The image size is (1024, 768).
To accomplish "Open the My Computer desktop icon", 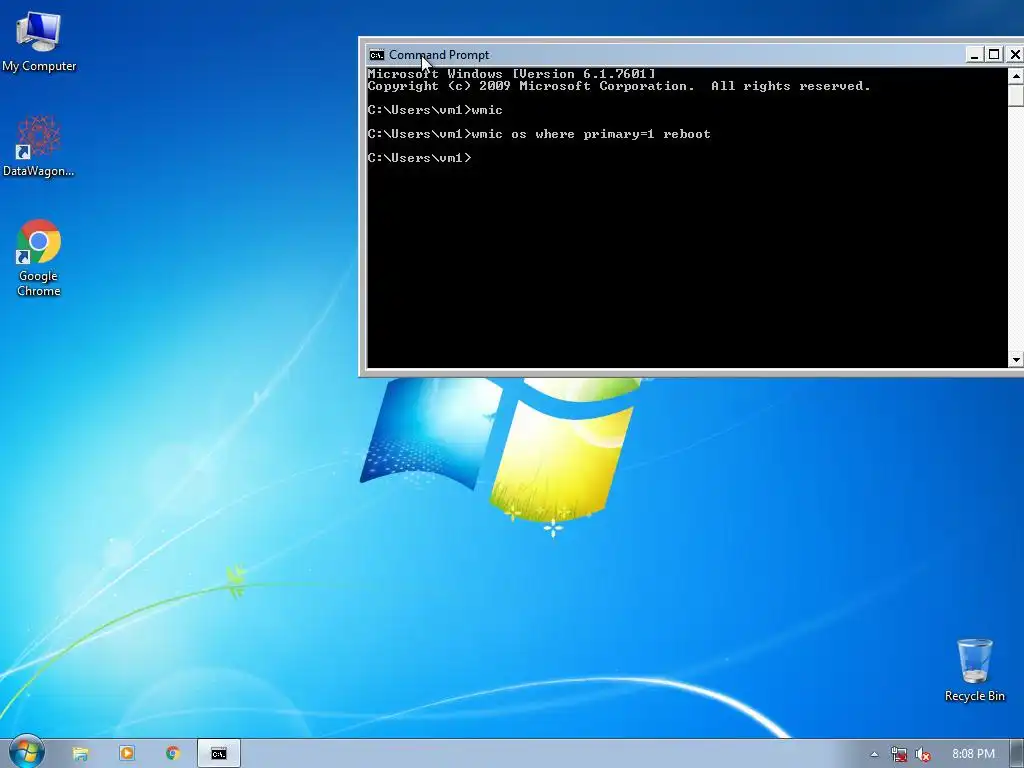I will [39, 40].
